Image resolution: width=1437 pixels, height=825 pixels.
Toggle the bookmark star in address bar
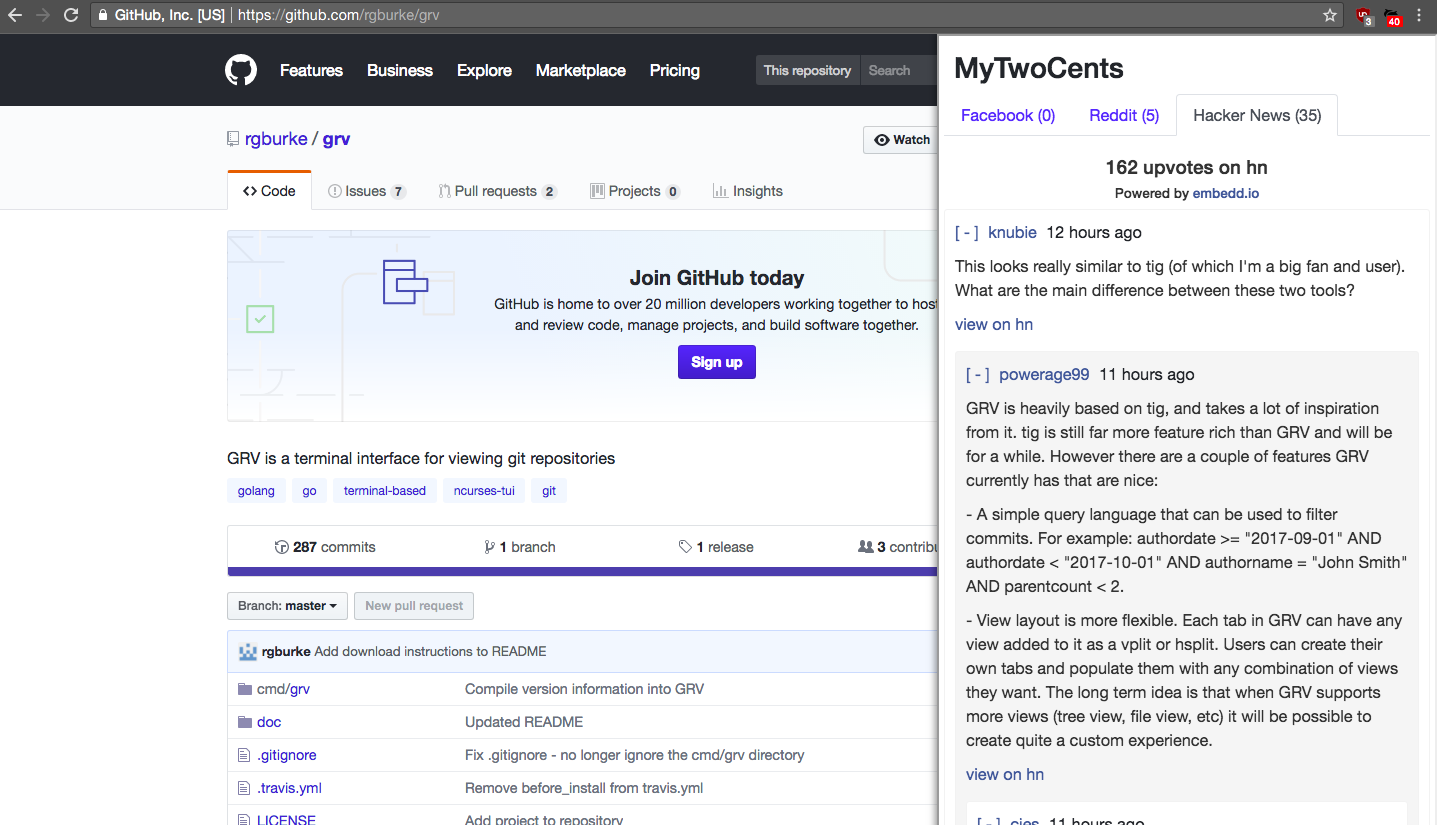(1329, 15)
